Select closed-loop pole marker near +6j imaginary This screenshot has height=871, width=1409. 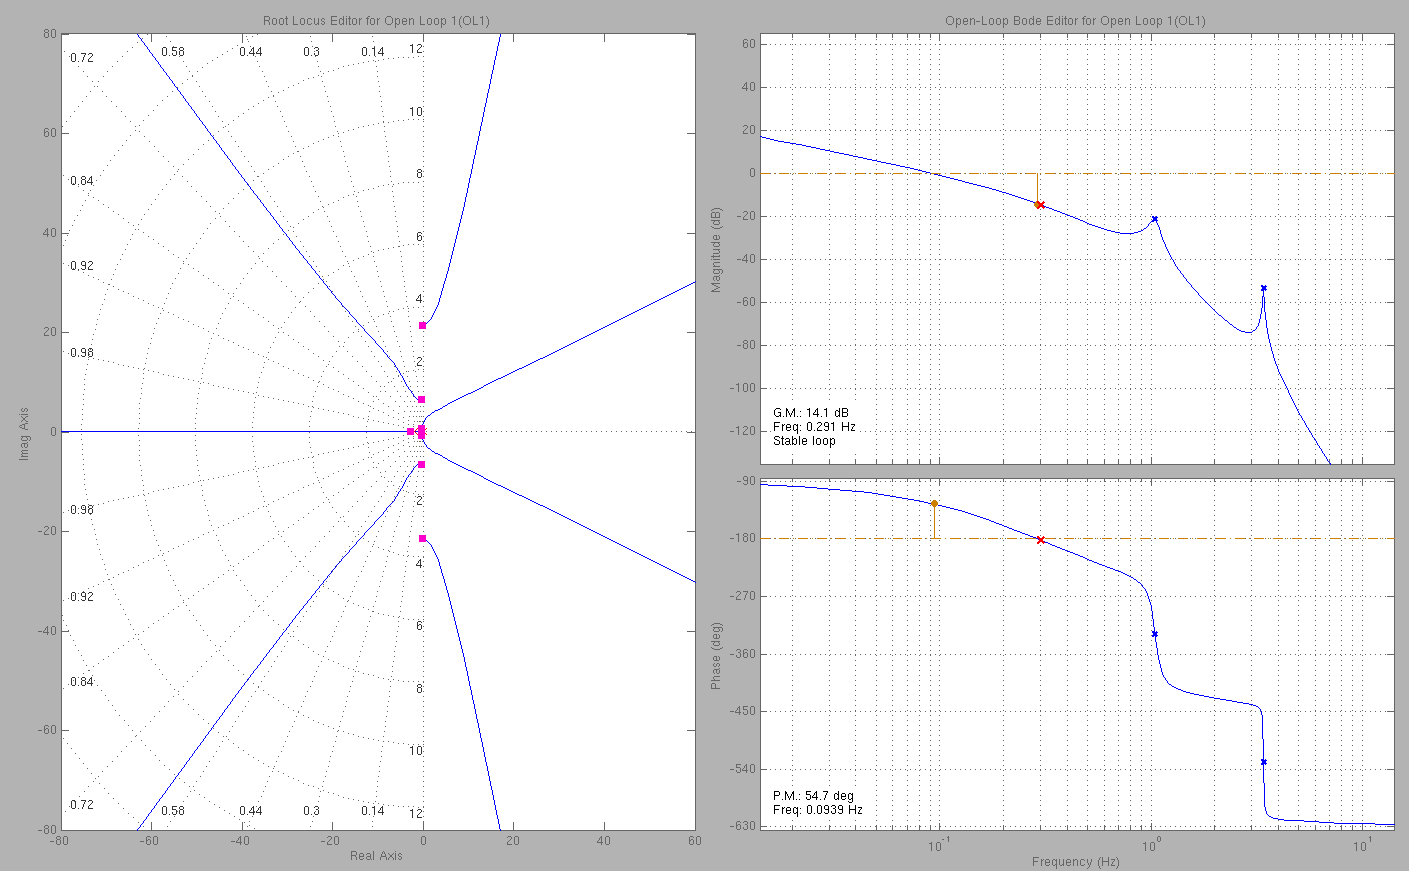pos(422,400)
